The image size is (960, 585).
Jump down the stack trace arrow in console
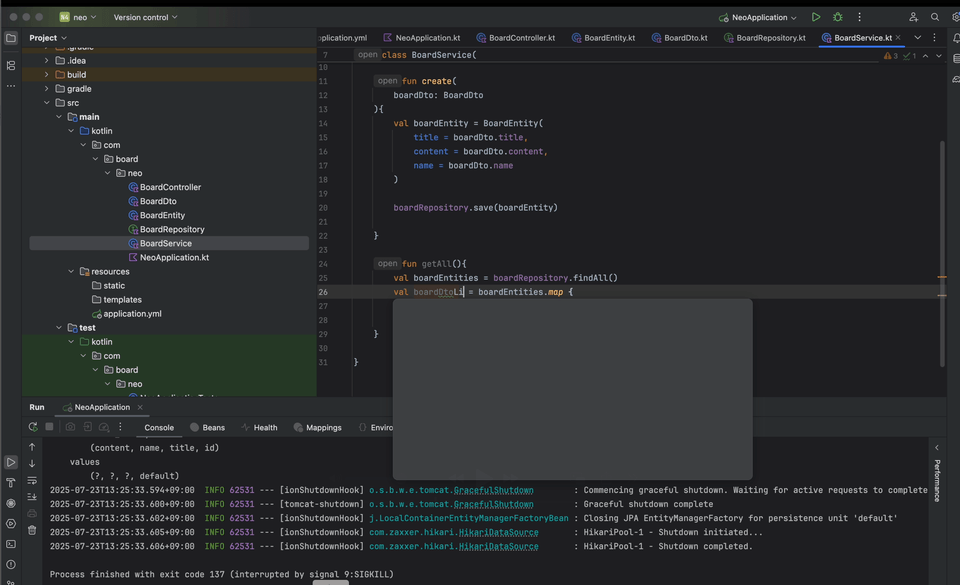[x=32, y=464]
